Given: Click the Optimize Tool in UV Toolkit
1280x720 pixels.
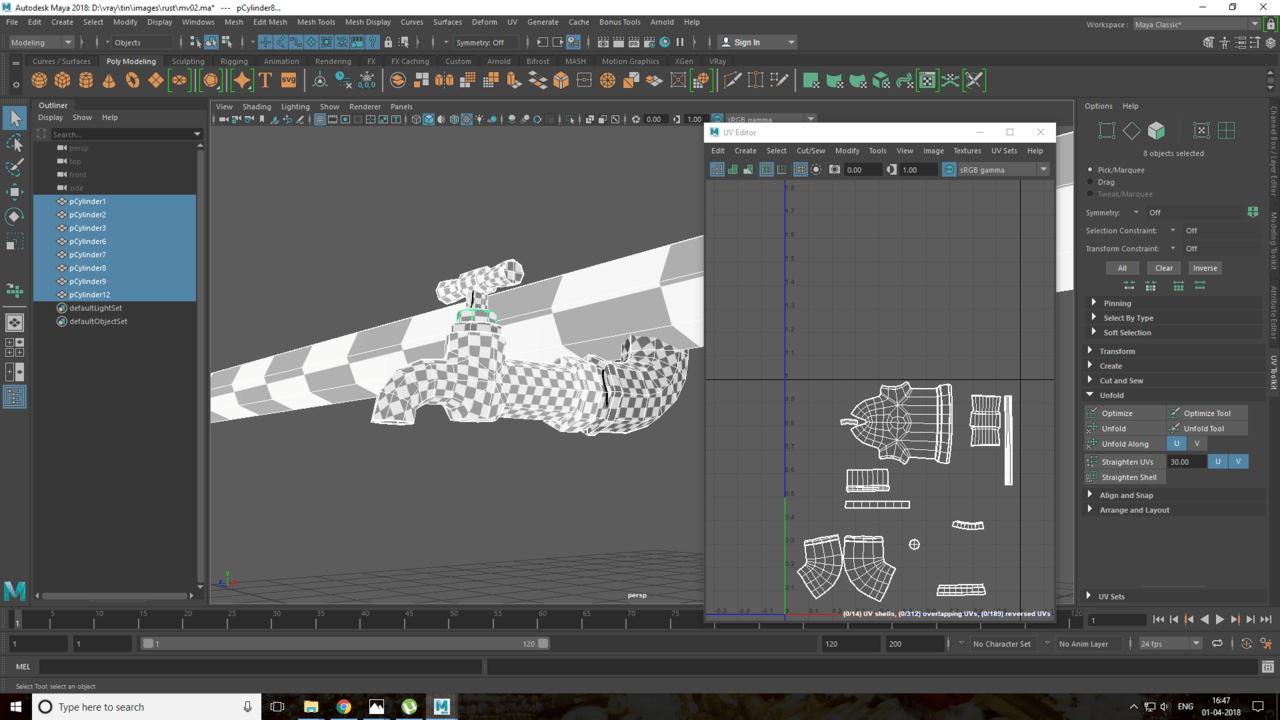Looking at the screenshot, I should (x=1206, y=413).
